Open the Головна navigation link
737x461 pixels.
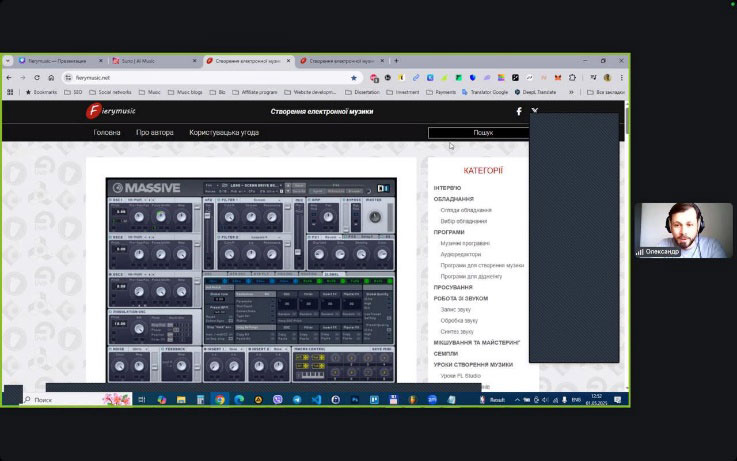pyautogui.click(x=107, y=133)
